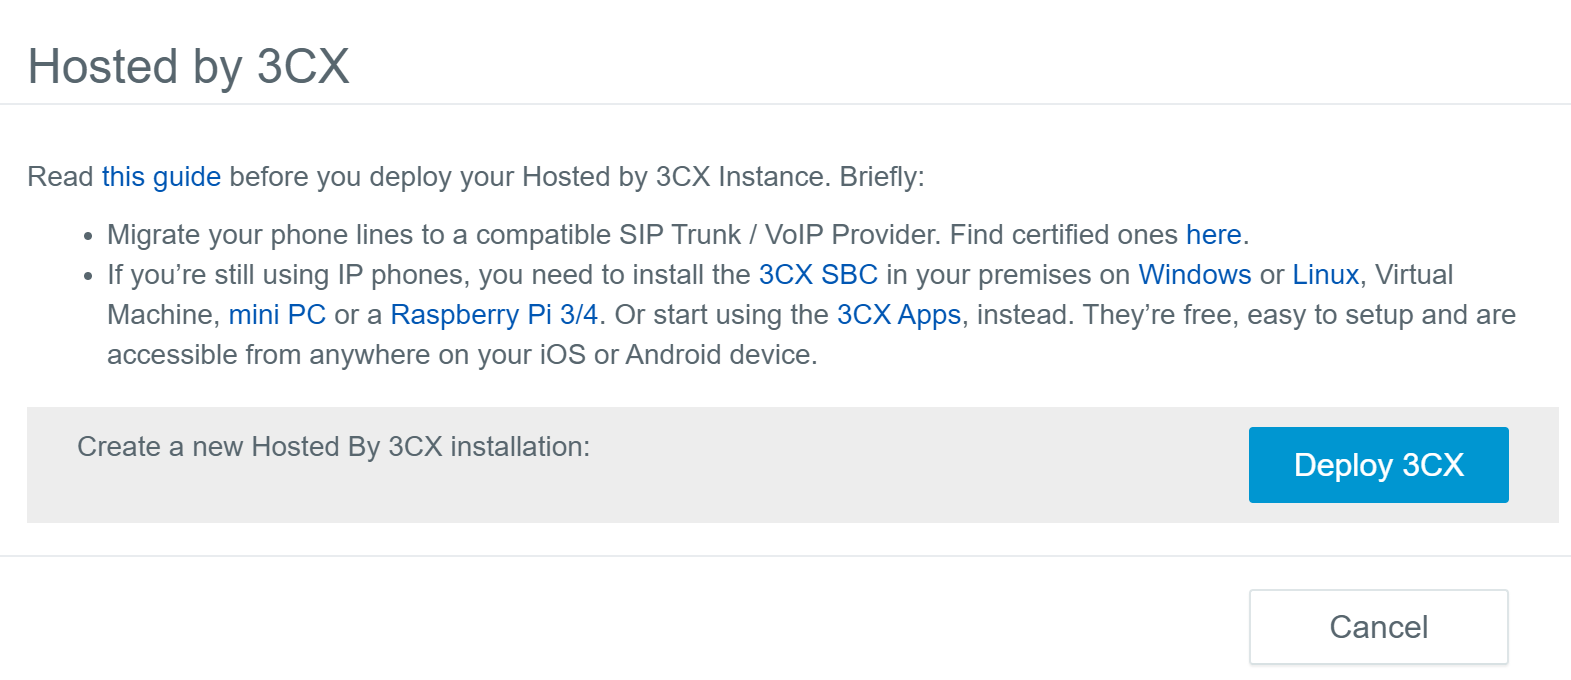This screenshot has width=1571, height=680.
Task: Abort the hosted deployment with Cancel
Action: pos(1378,626)
